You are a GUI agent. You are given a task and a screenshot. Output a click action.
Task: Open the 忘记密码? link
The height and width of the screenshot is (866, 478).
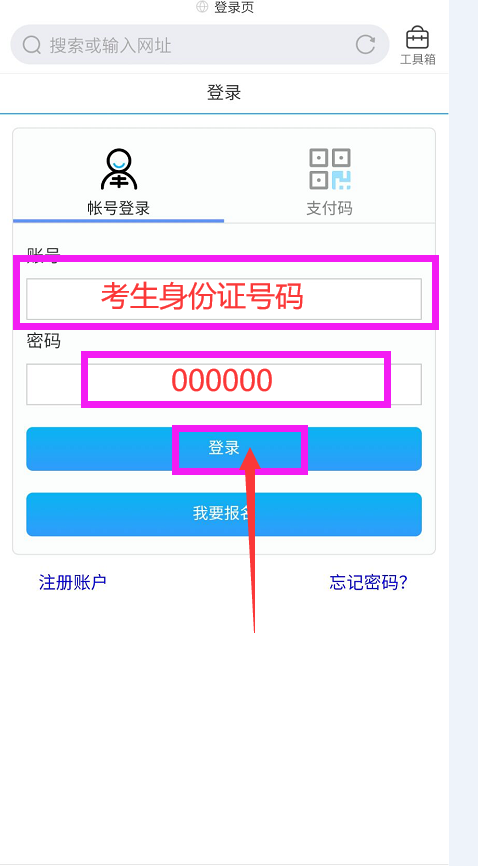(368, 582)
